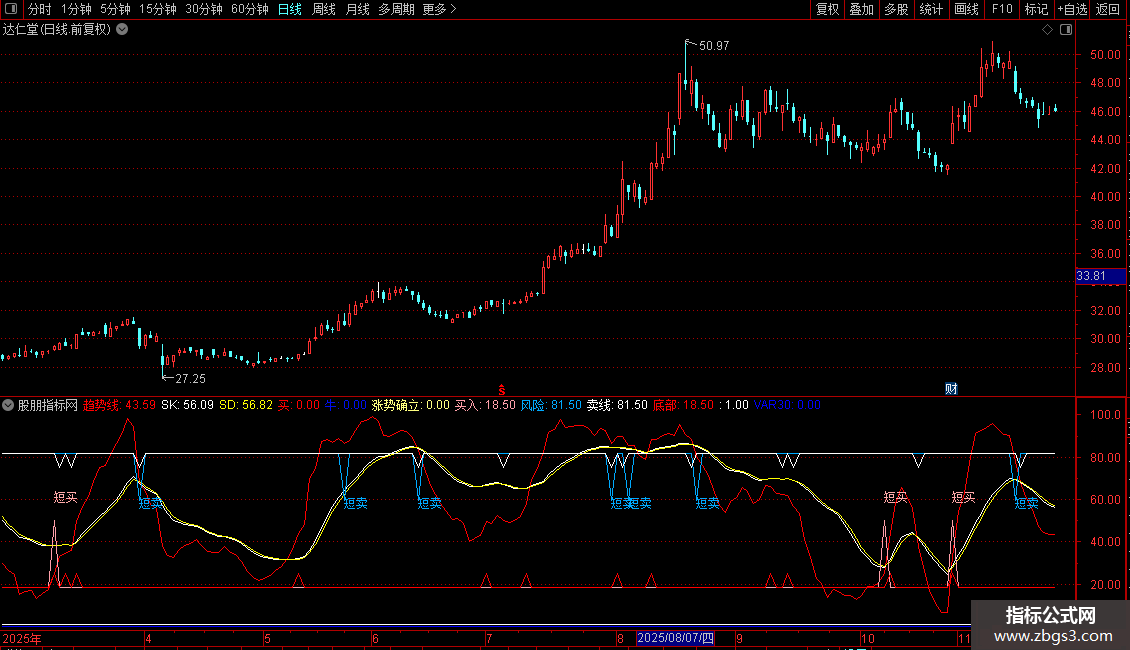Open the 画线 drawing tools
The image size is (1130, 650).
(x=966, y=9)
